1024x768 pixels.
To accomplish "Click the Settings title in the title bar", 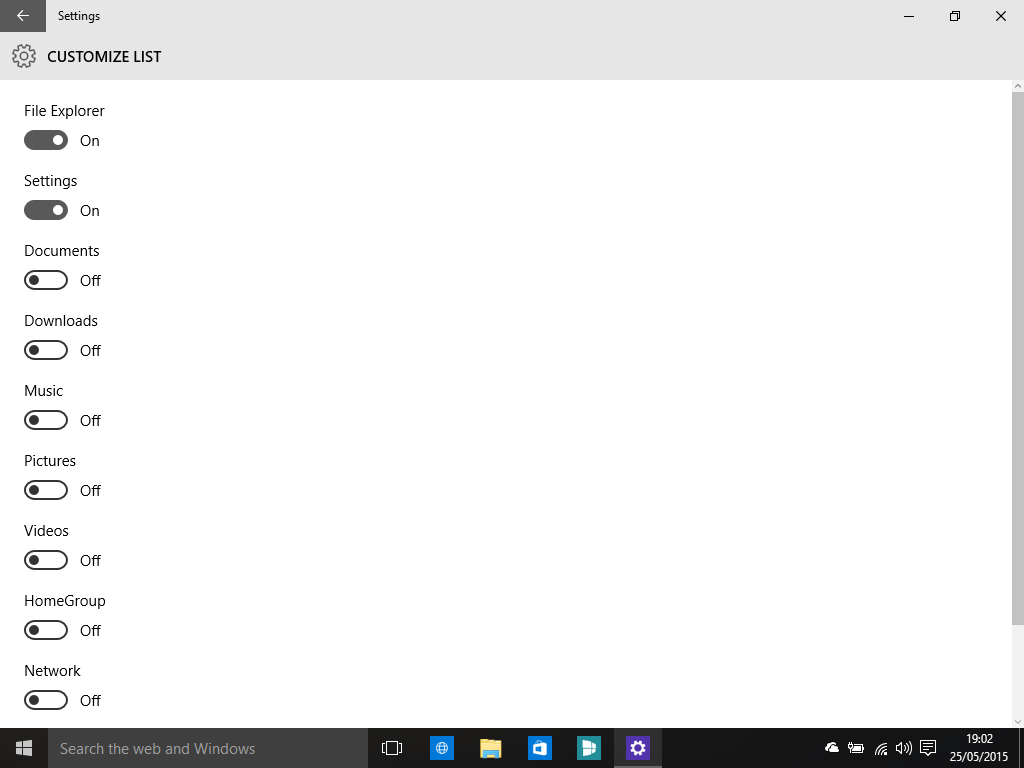I will point(78,16).
